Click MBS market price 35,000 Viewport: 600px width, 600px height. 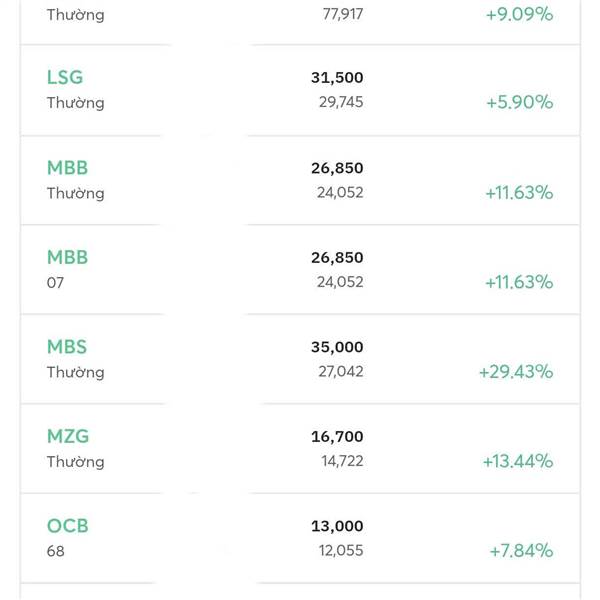point(337,347)
